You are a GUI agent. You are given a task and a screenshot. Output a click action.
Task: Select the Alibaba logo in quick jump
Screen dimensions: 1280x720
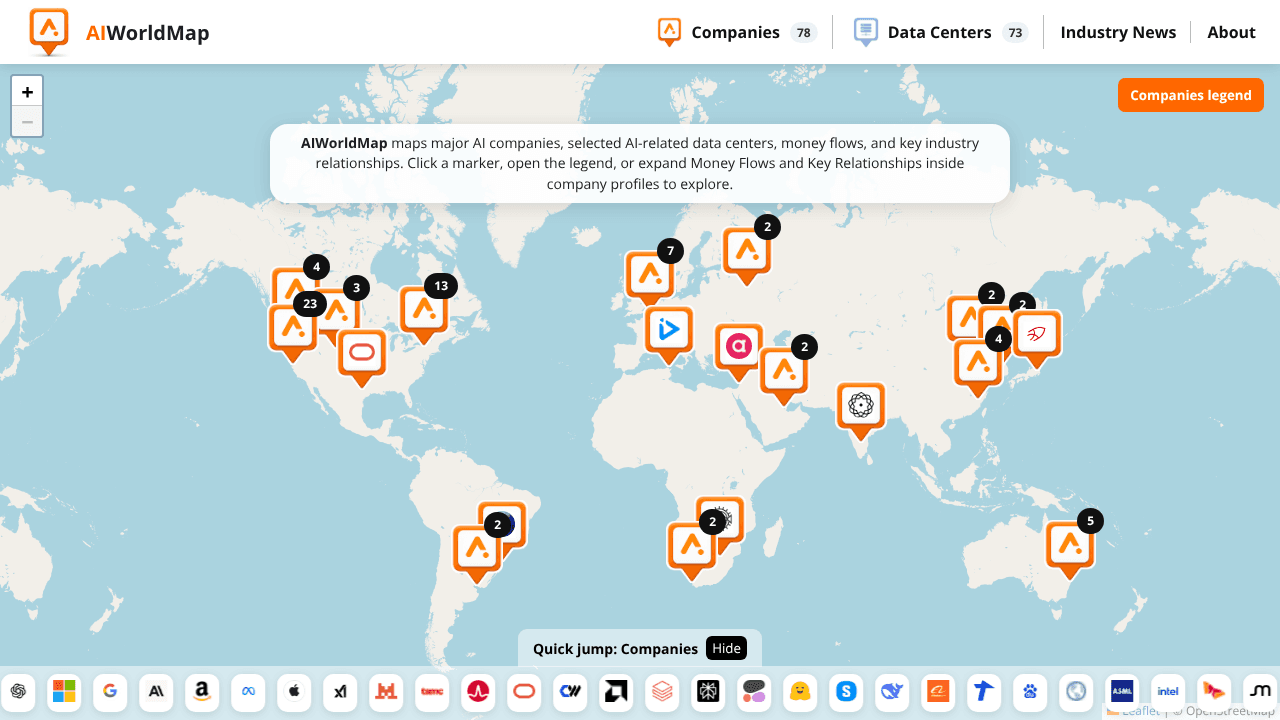(938, 691)
